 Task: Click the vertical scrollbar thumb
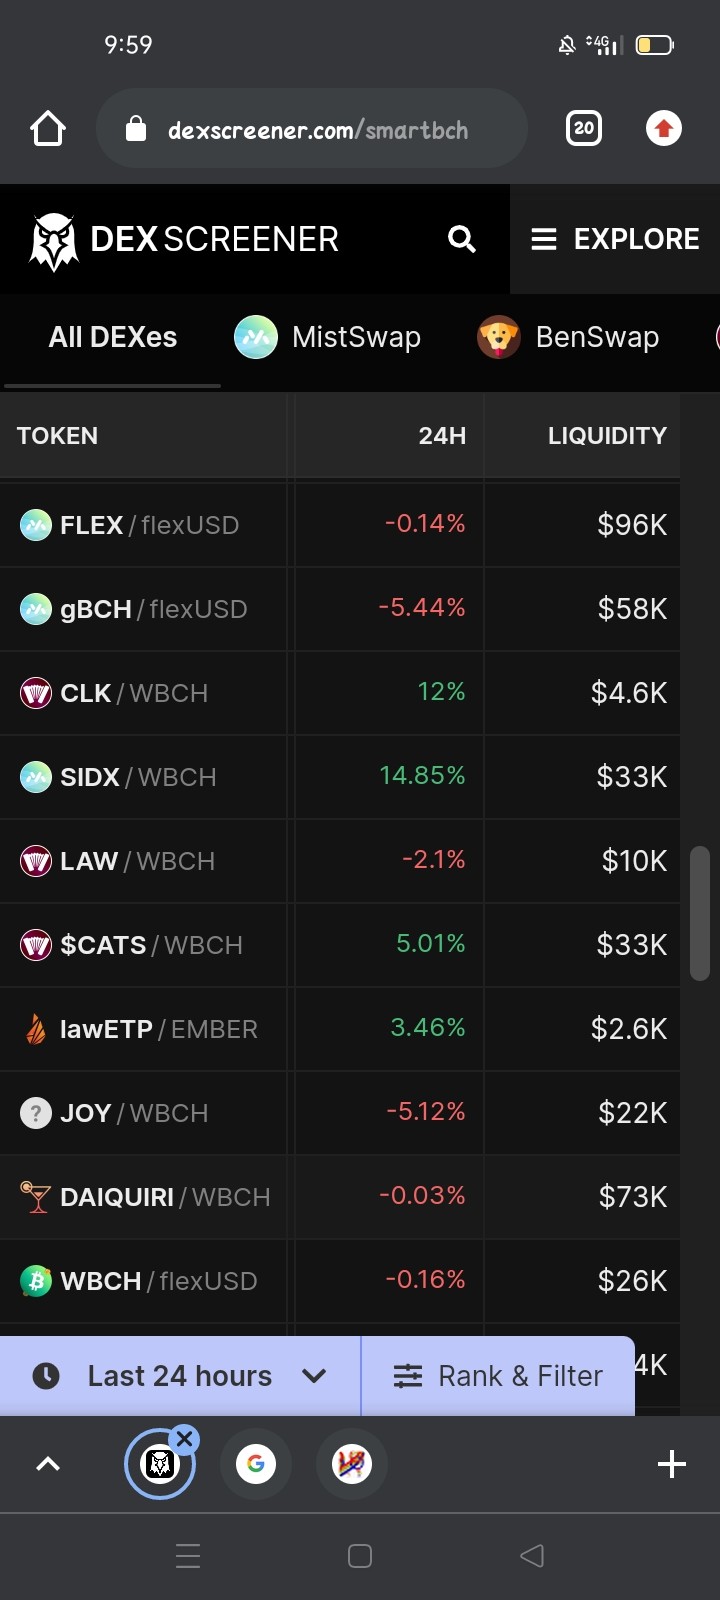tap(700, 913)
